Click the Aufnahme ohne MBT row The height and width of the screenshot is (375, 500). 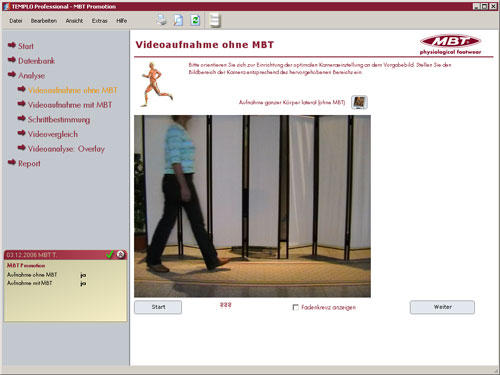[x=47, y=275]
